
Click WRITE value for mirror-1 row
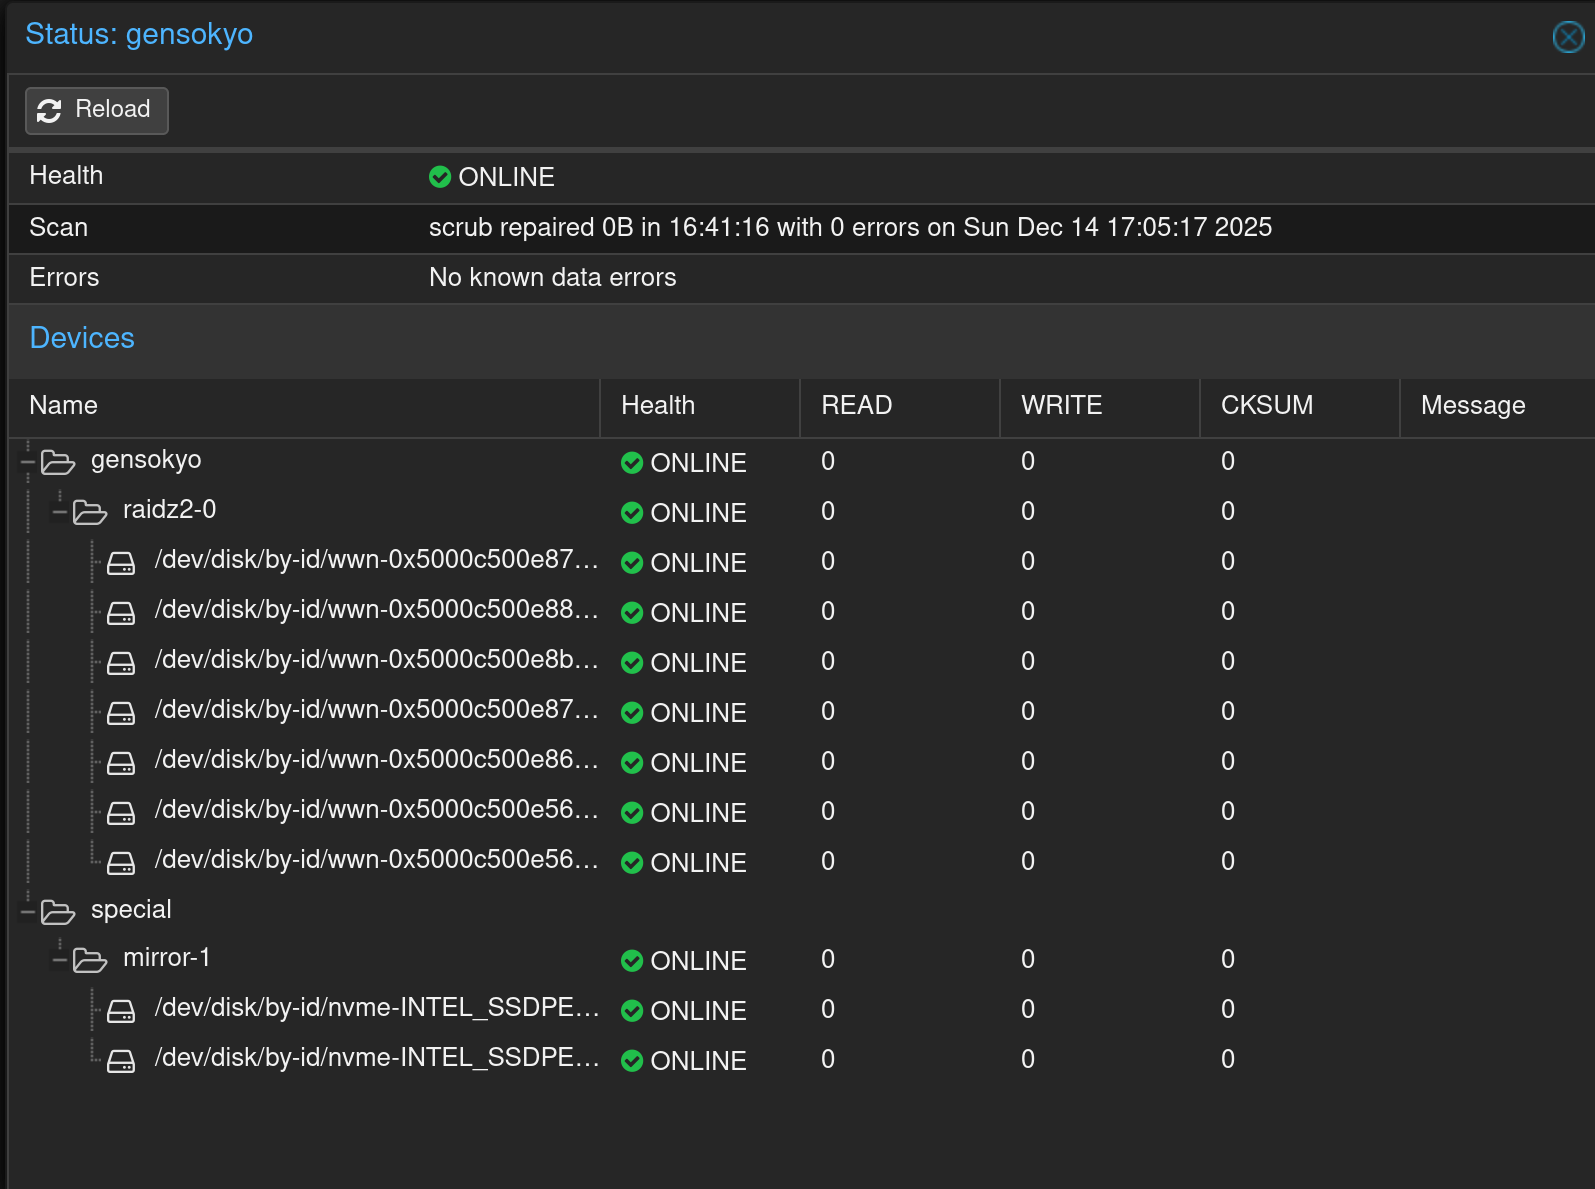(1028, 960)
